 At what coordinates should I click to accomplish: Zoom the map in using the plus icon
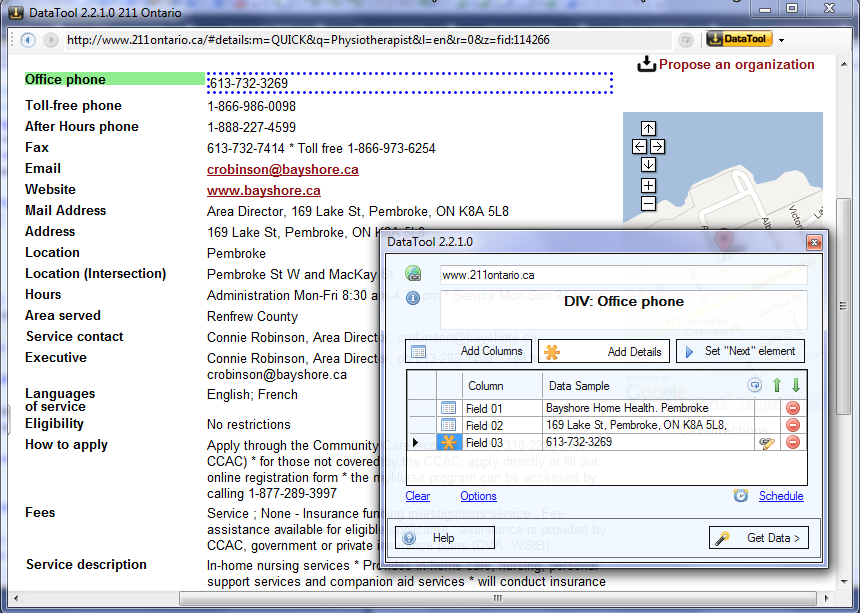pyautogui.click(x=648, y=185)
